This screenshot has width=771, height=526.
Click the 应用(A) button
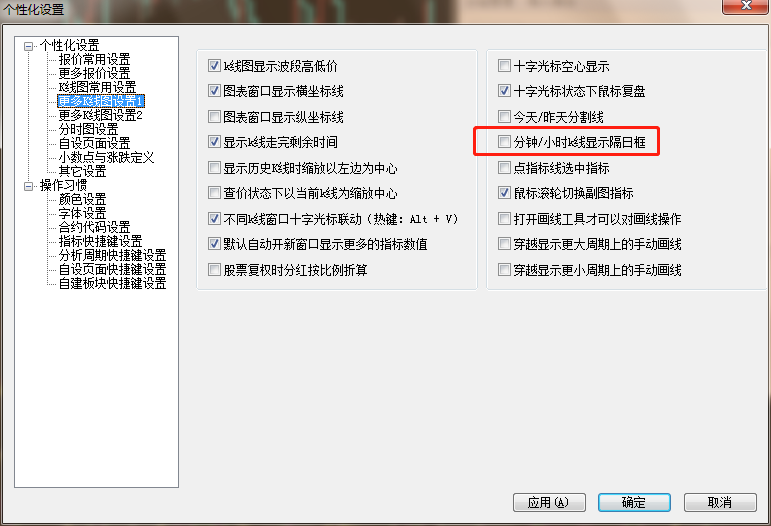(x=549, y=502)
